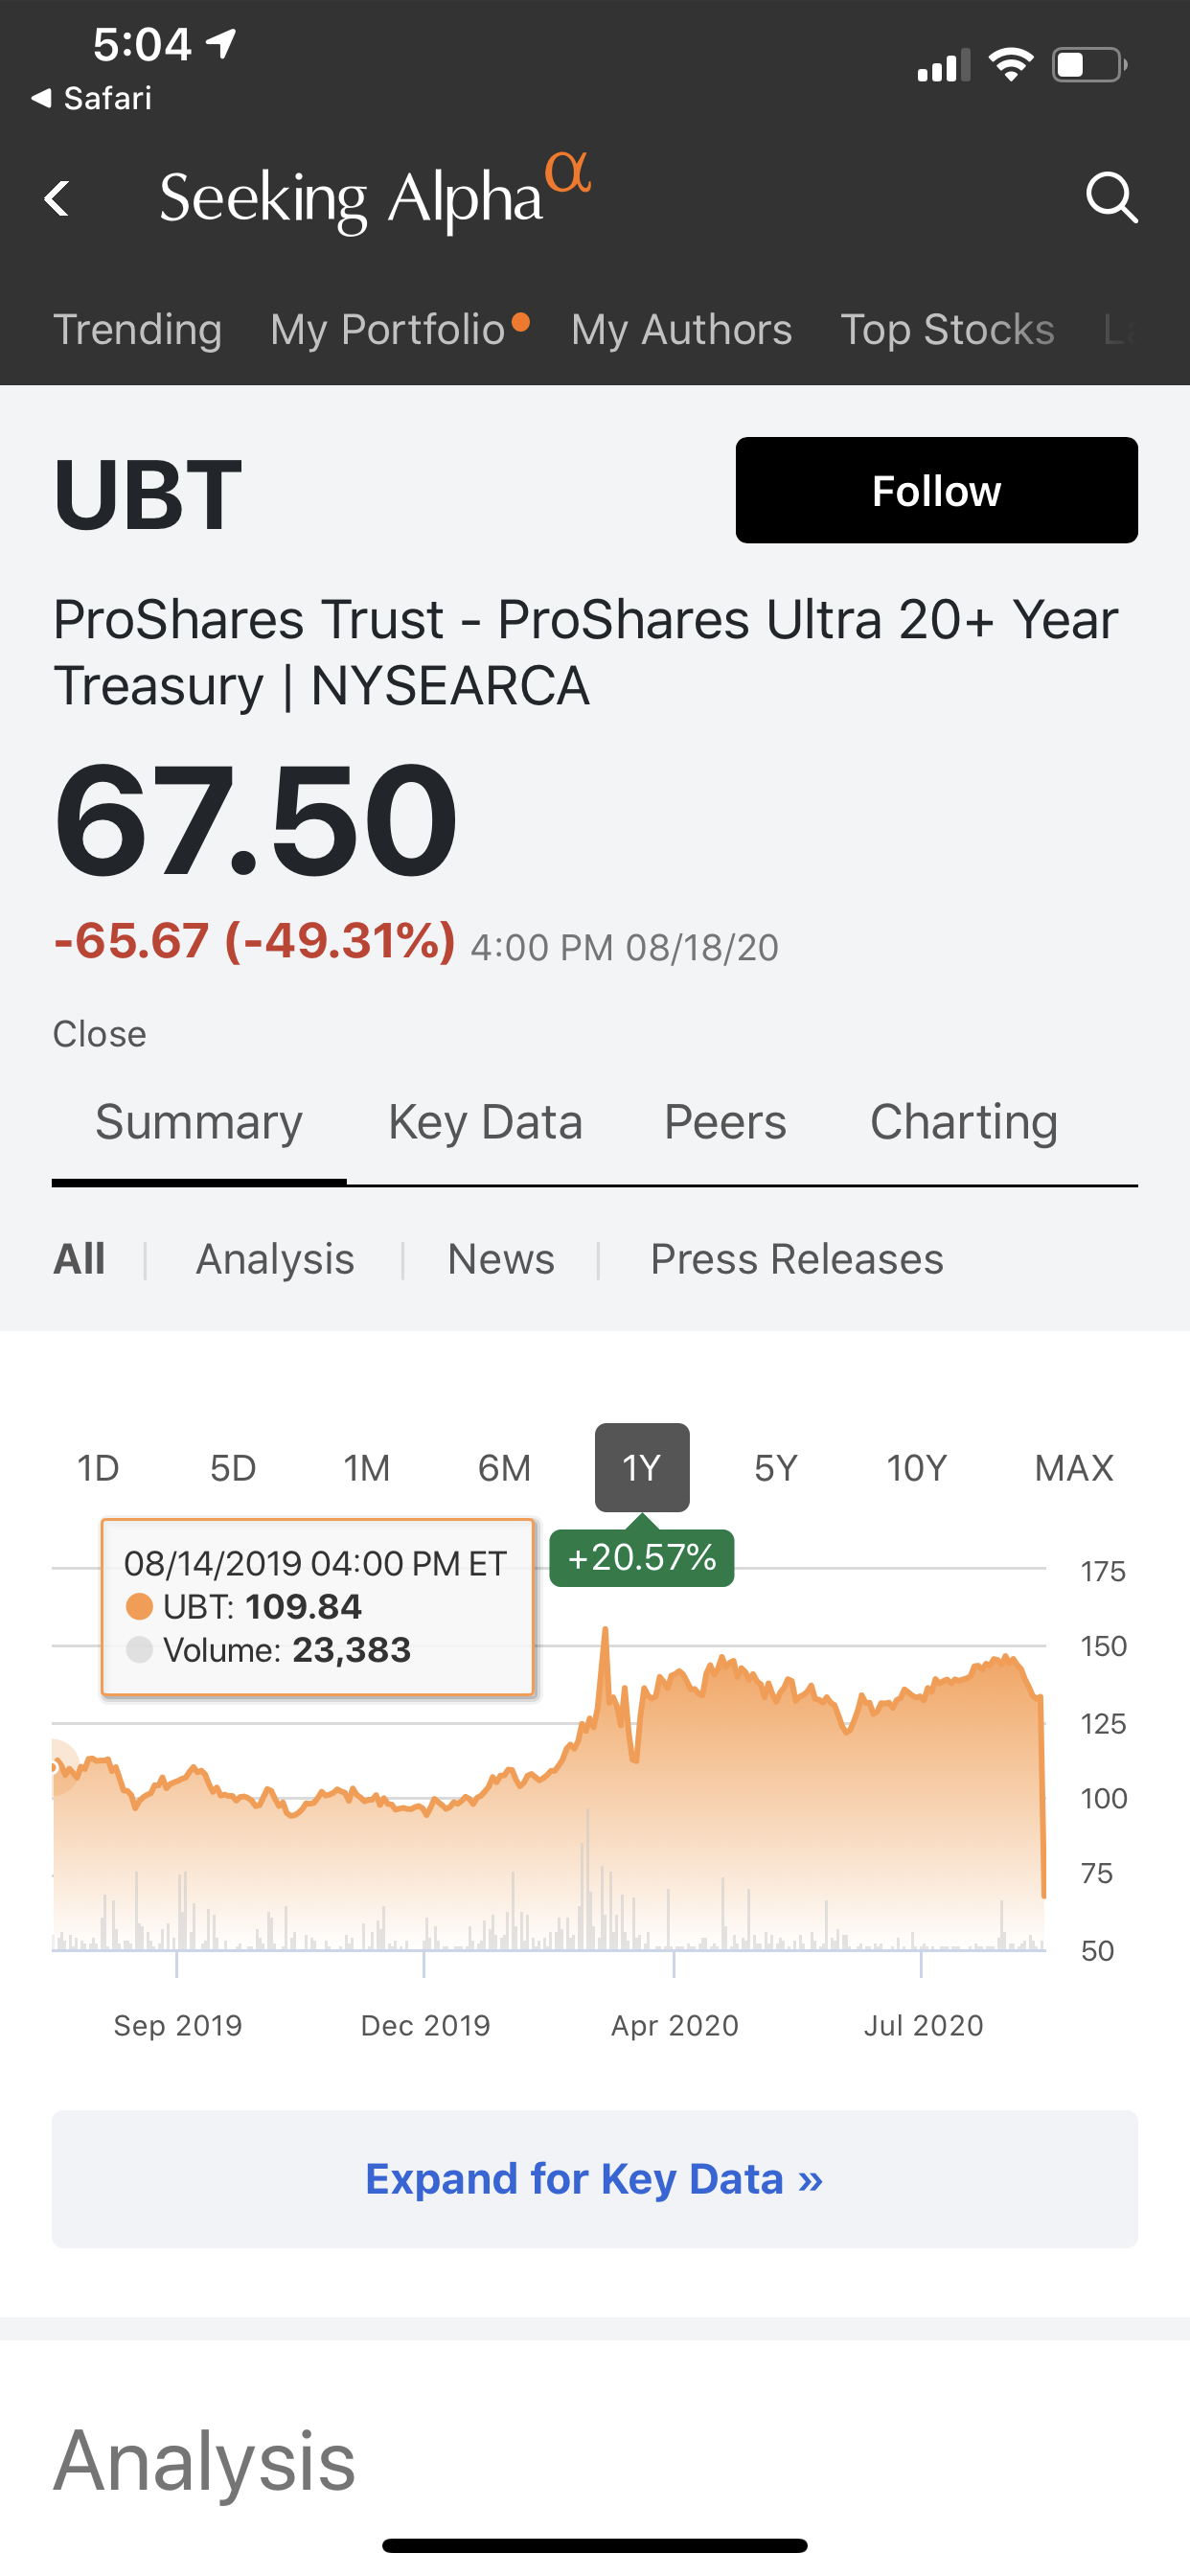
Task: Switch chart to 6M range
Action: pyautogui.click(x=504, y=1467)
